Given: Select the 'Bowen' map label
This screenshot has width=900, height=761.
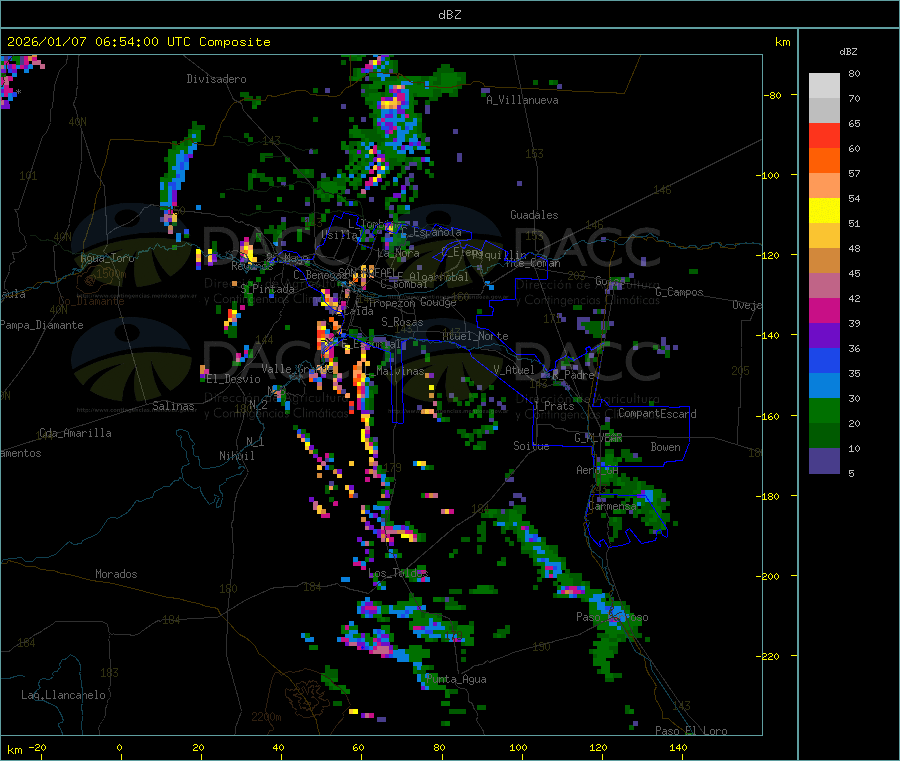Looking at the screenshot, I should pyautogui.click(x=666, y=447).
